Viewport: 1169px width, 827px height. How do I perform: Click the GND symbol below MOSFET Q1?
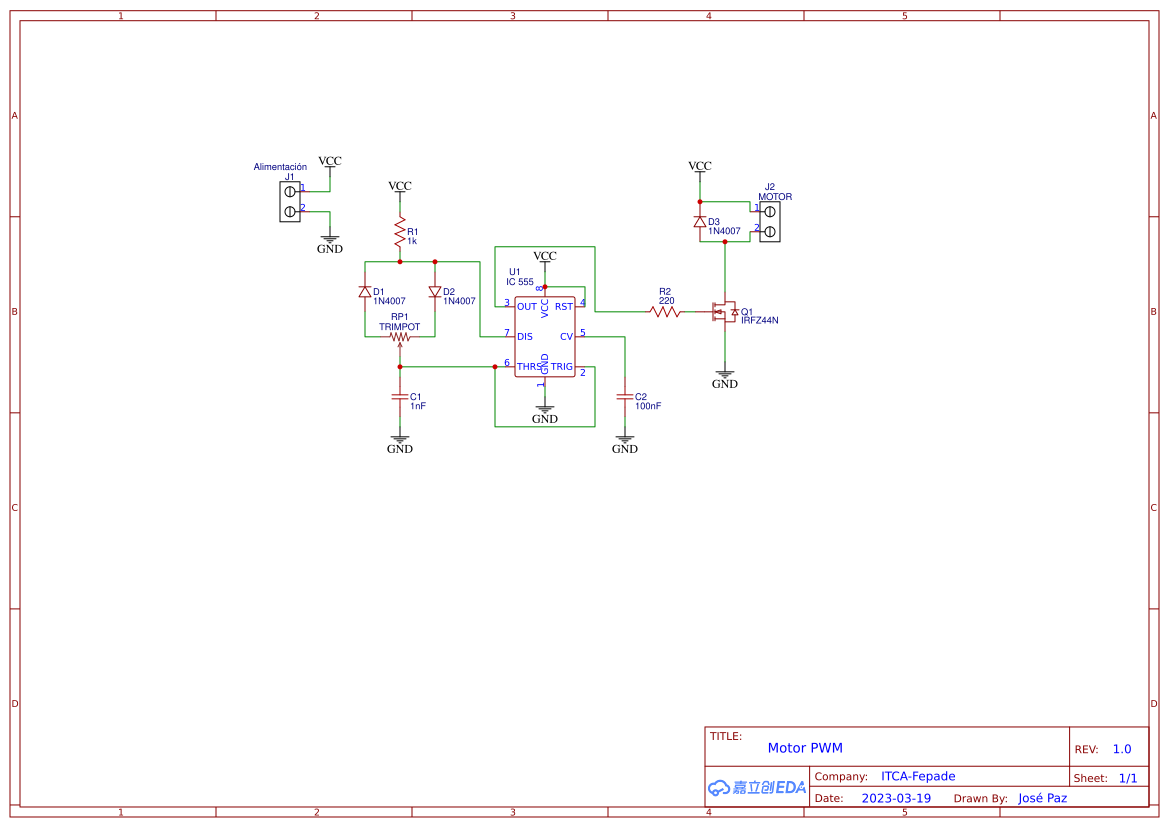coord(724,373)
